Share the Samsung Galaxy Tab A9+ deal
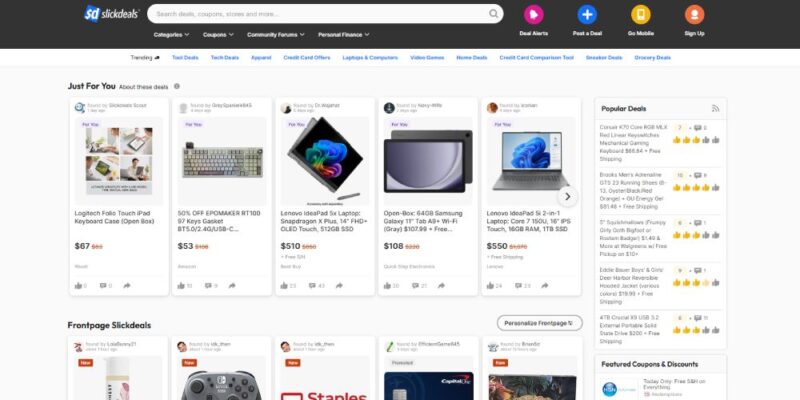Viewport: 800px width, 400px height. pos(441,286)
